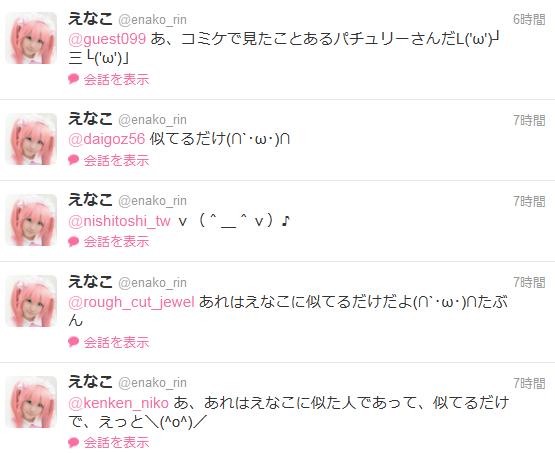Viewport: 555px width, 453px height.
Task: Click the えなこ display name in first tweet
Action: (90, 19)
